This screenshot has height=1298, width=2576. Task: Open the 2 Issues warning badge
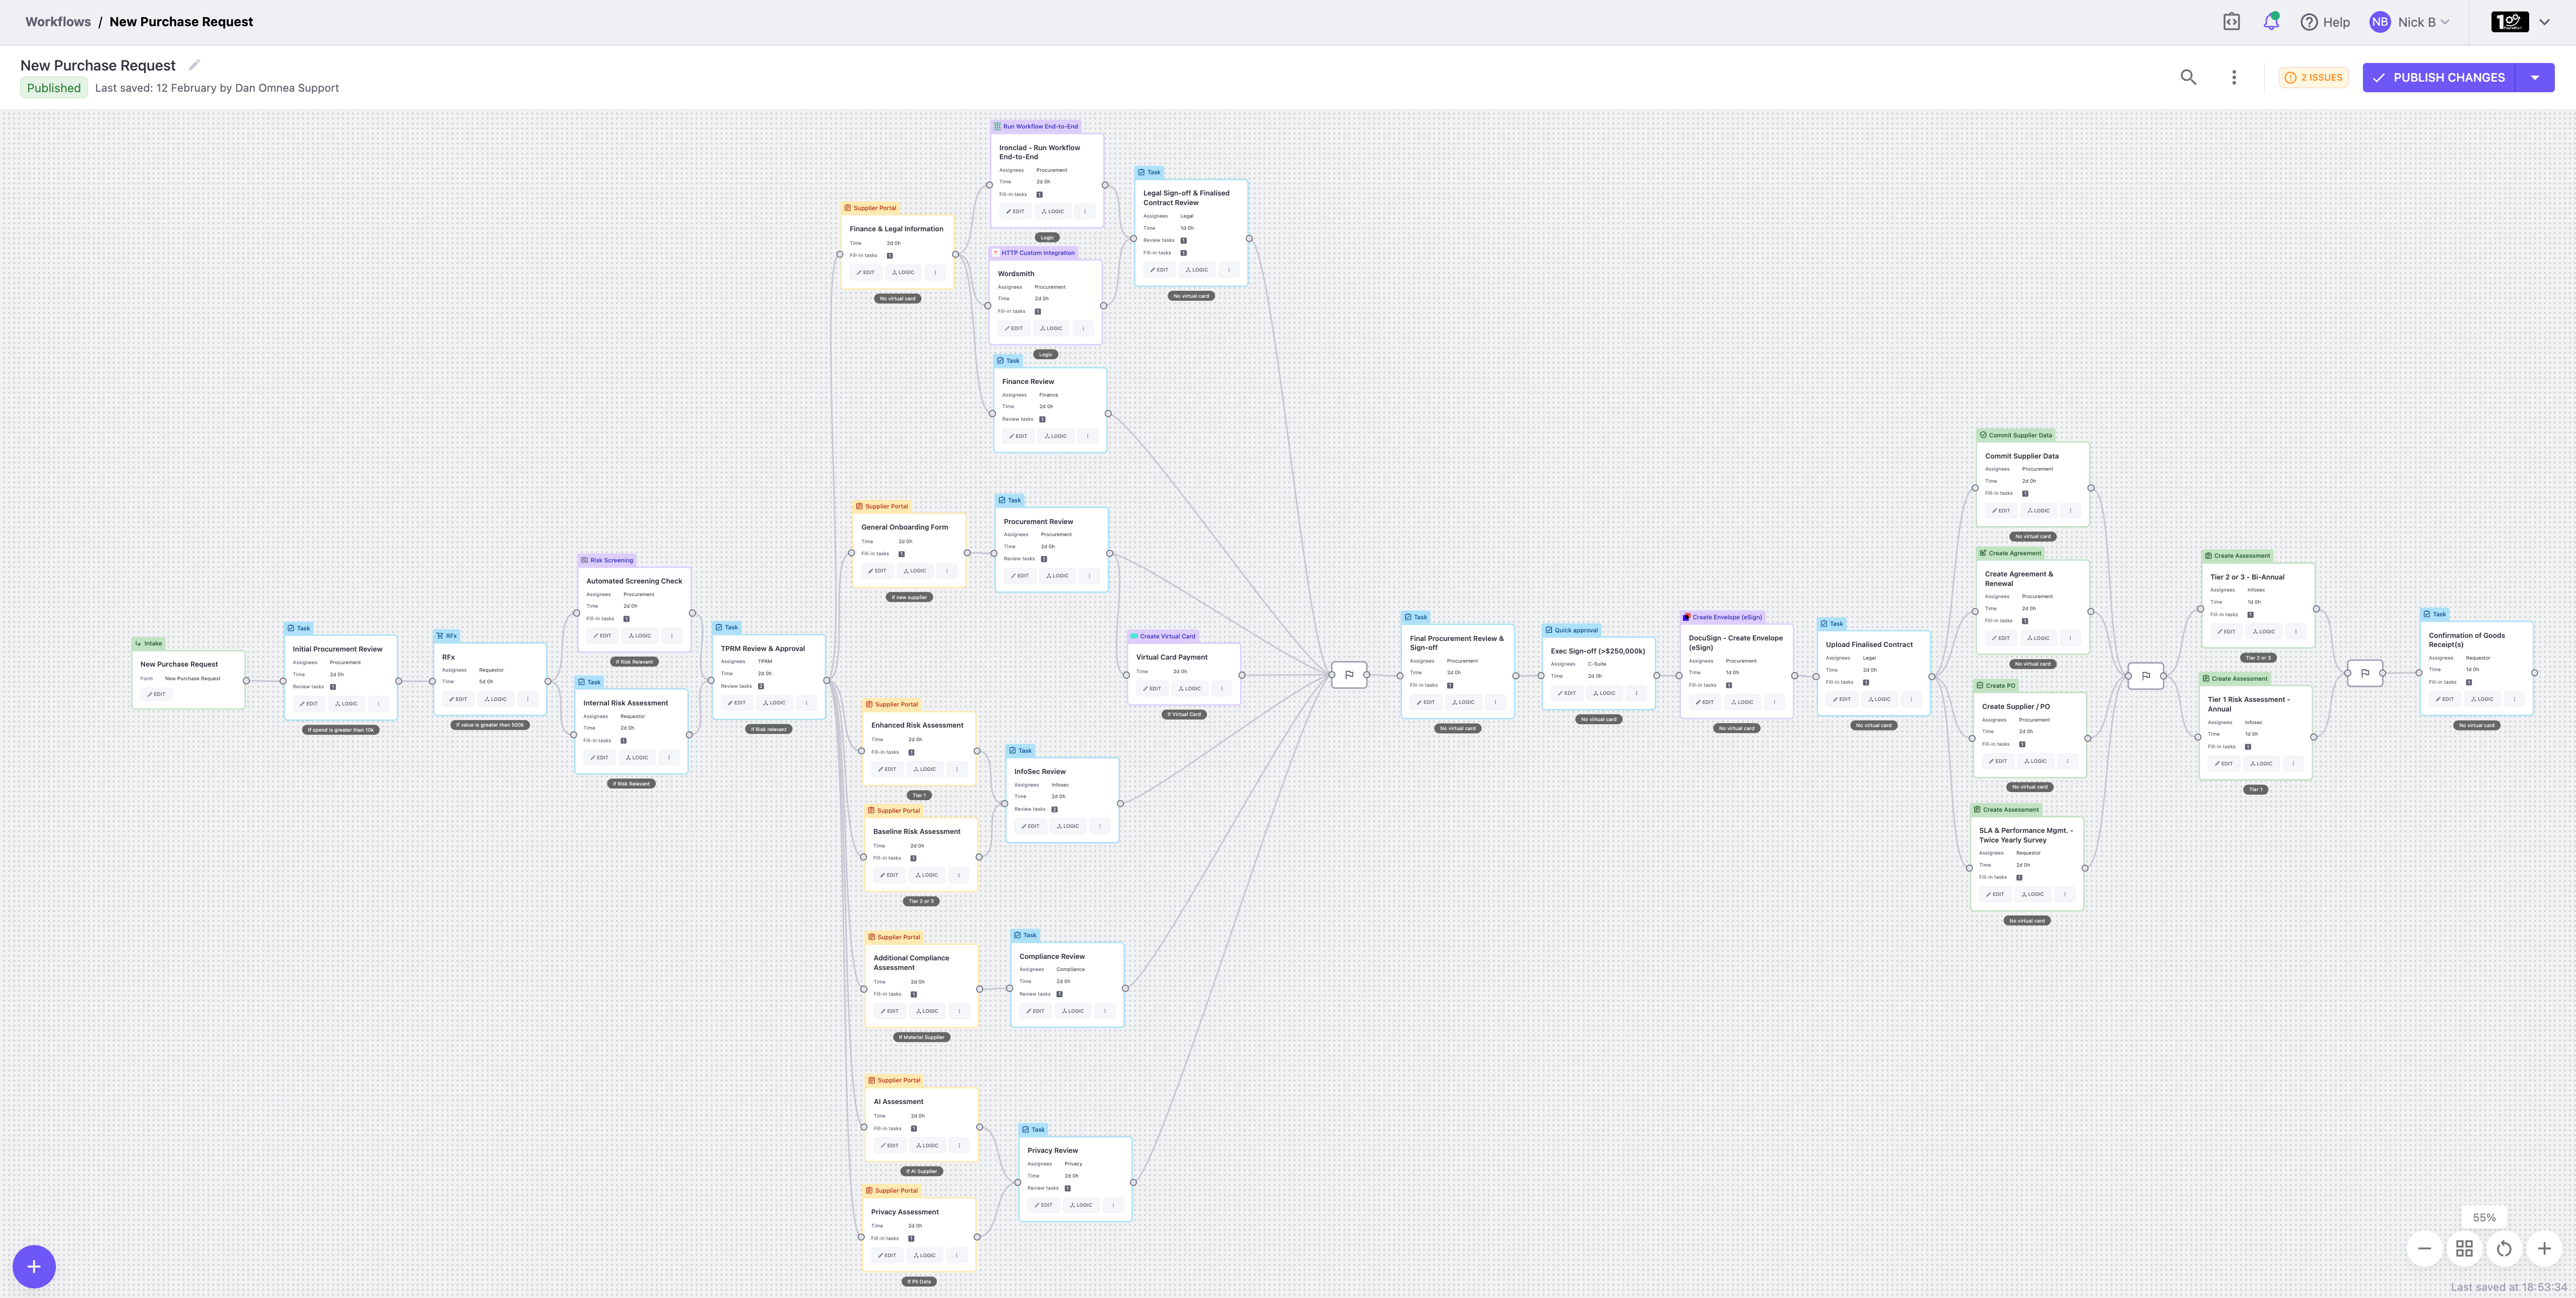click(x=2313, y=77)
